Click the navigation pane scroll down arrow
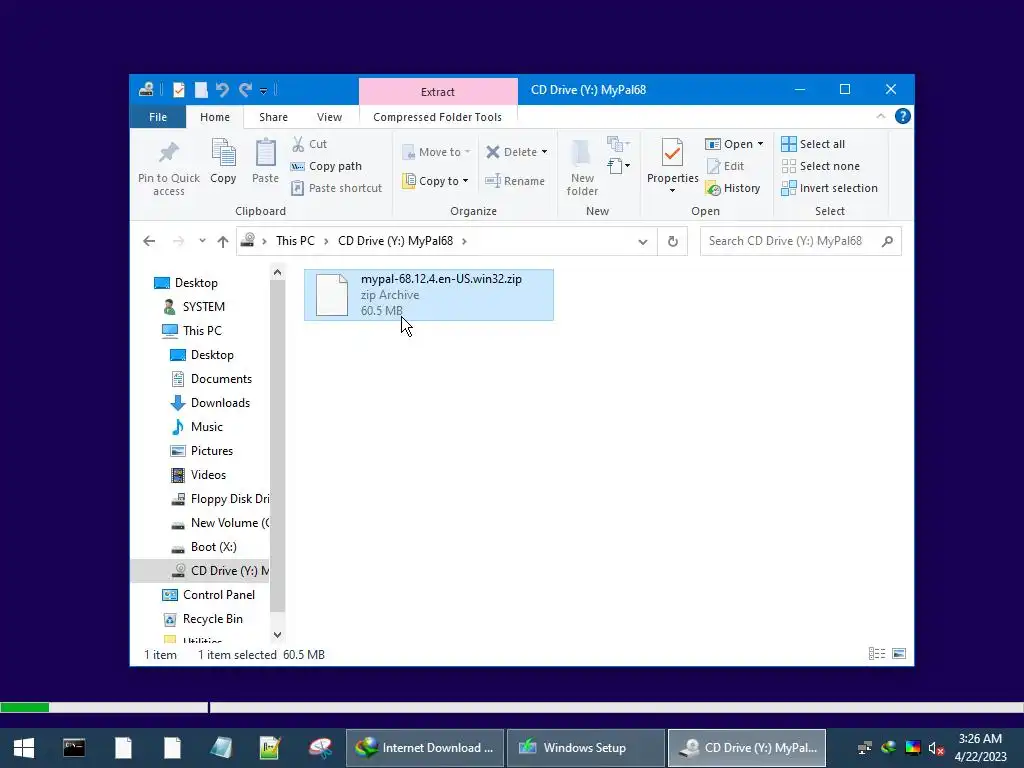This screenshot has width=1024, height=768. tap(278, 635)
